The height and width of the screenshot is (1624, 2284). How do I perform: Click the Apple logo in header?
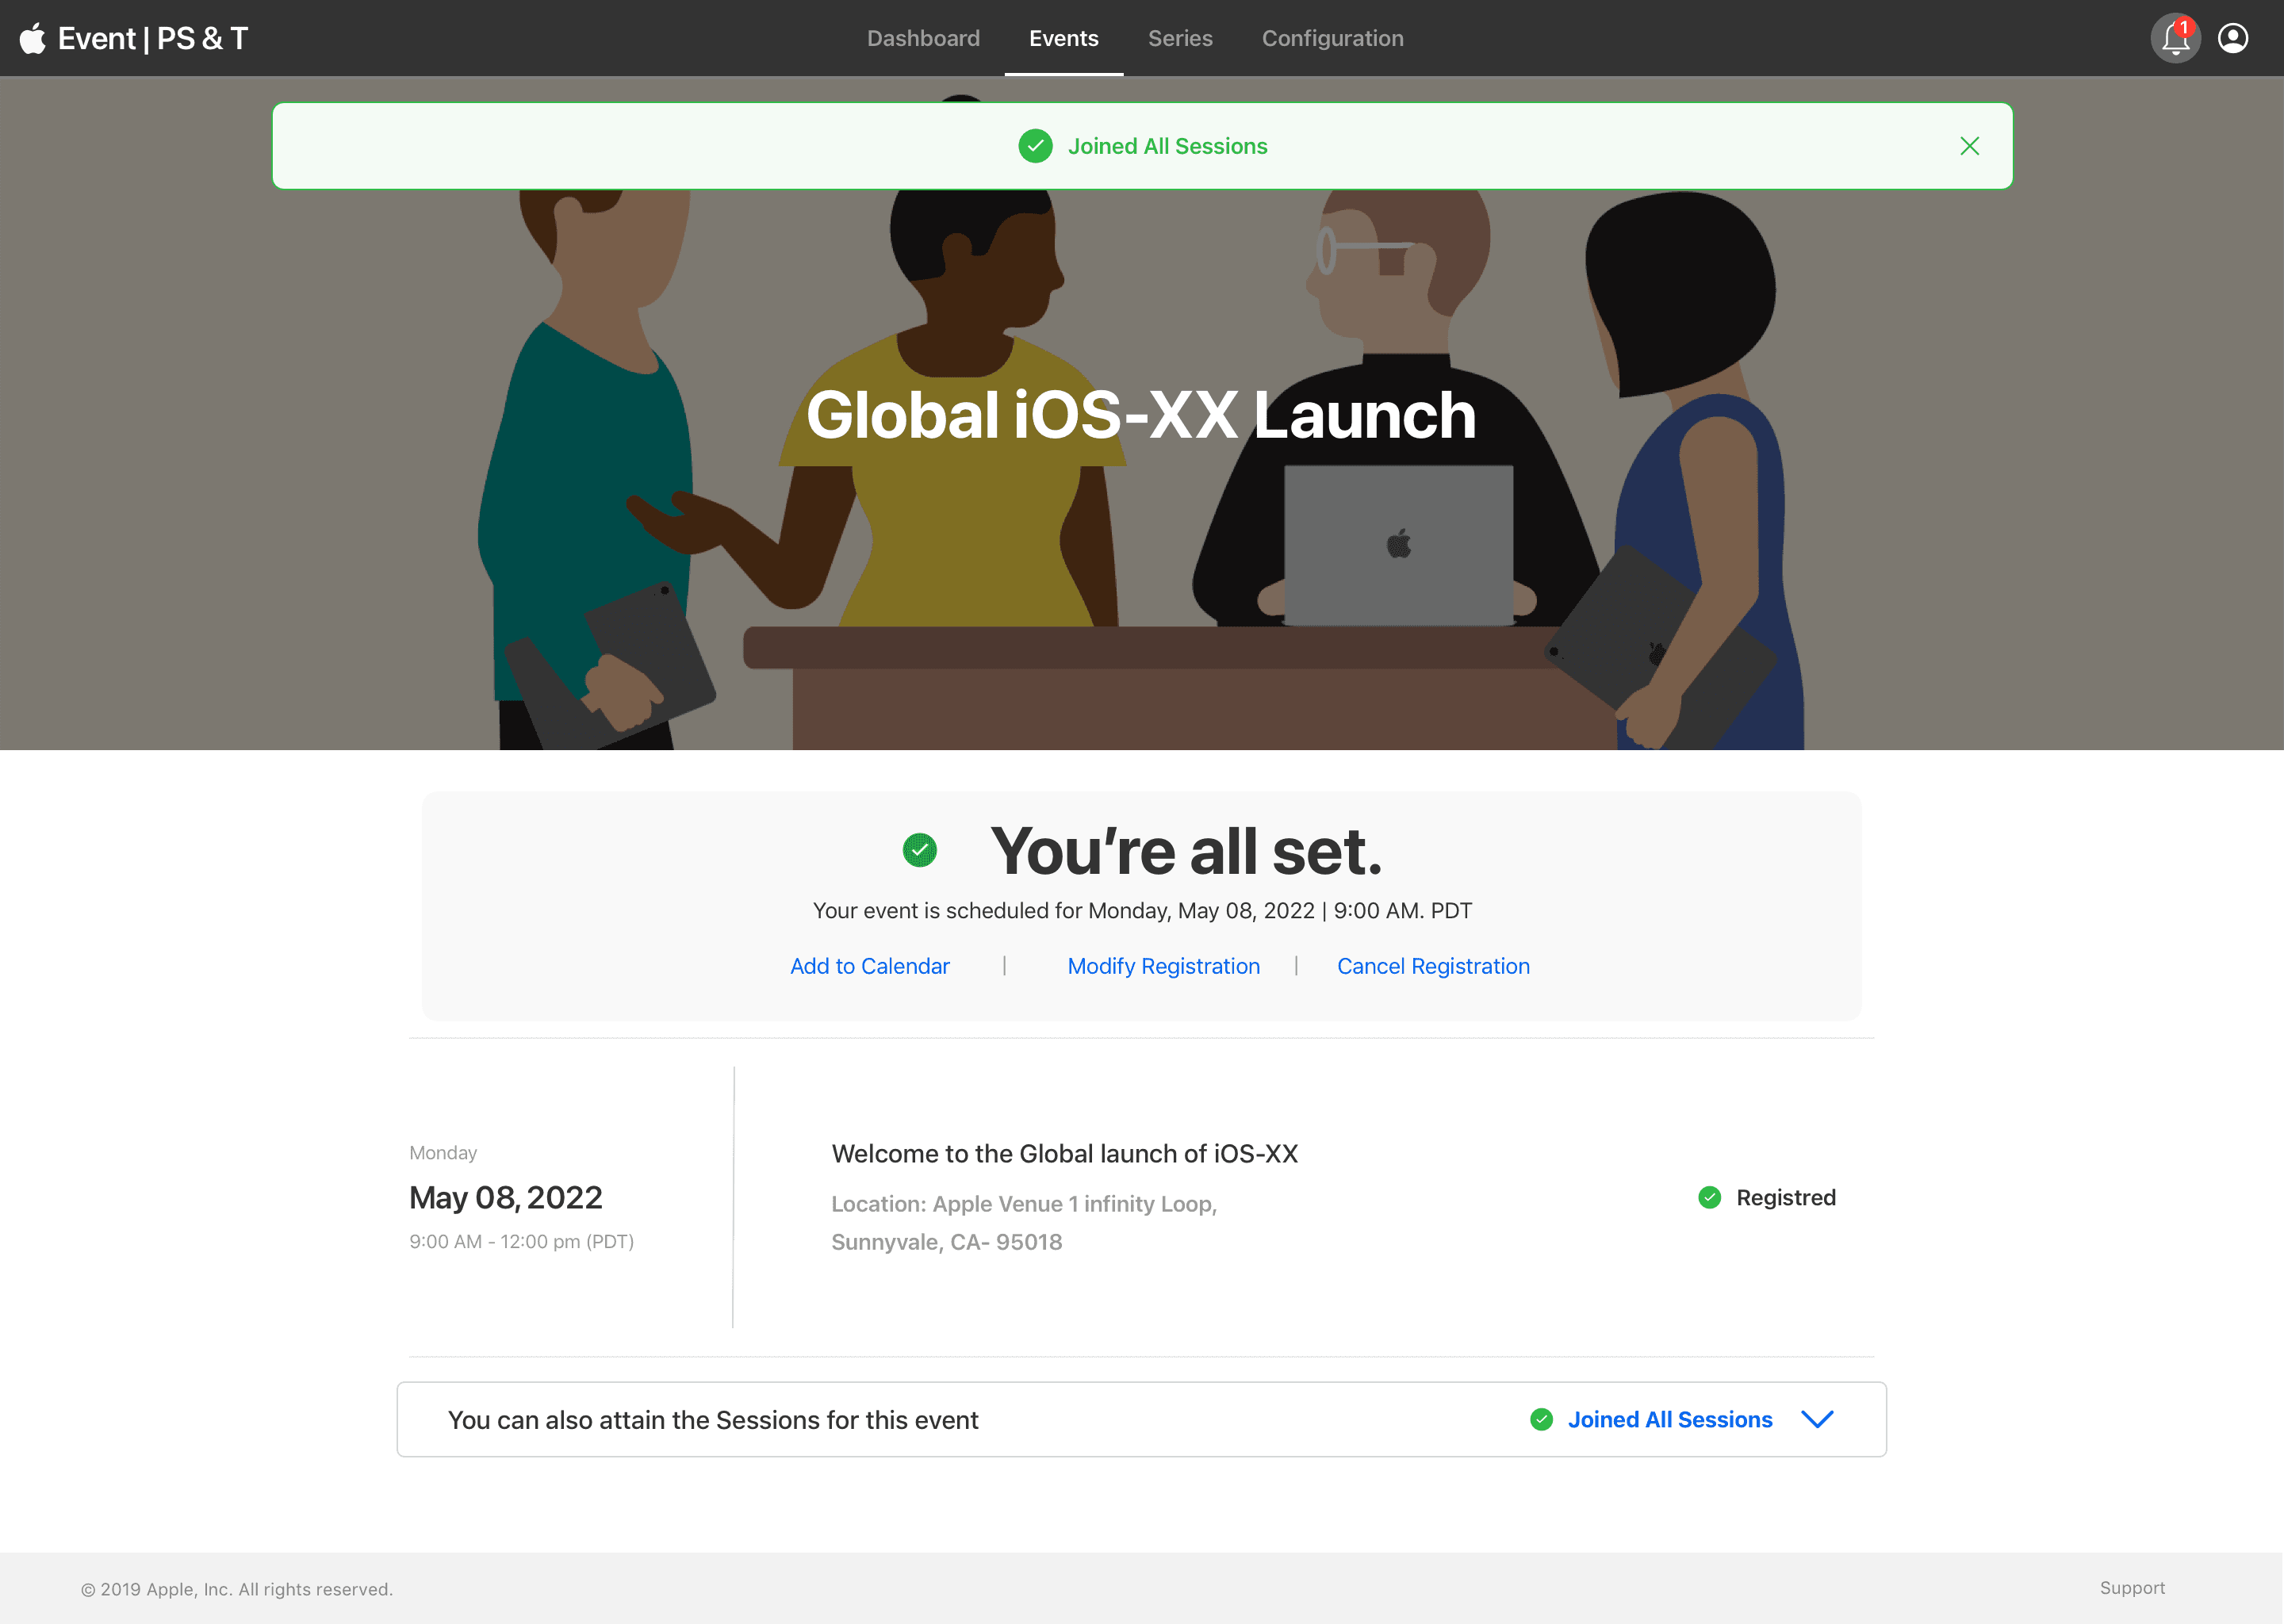32,39
